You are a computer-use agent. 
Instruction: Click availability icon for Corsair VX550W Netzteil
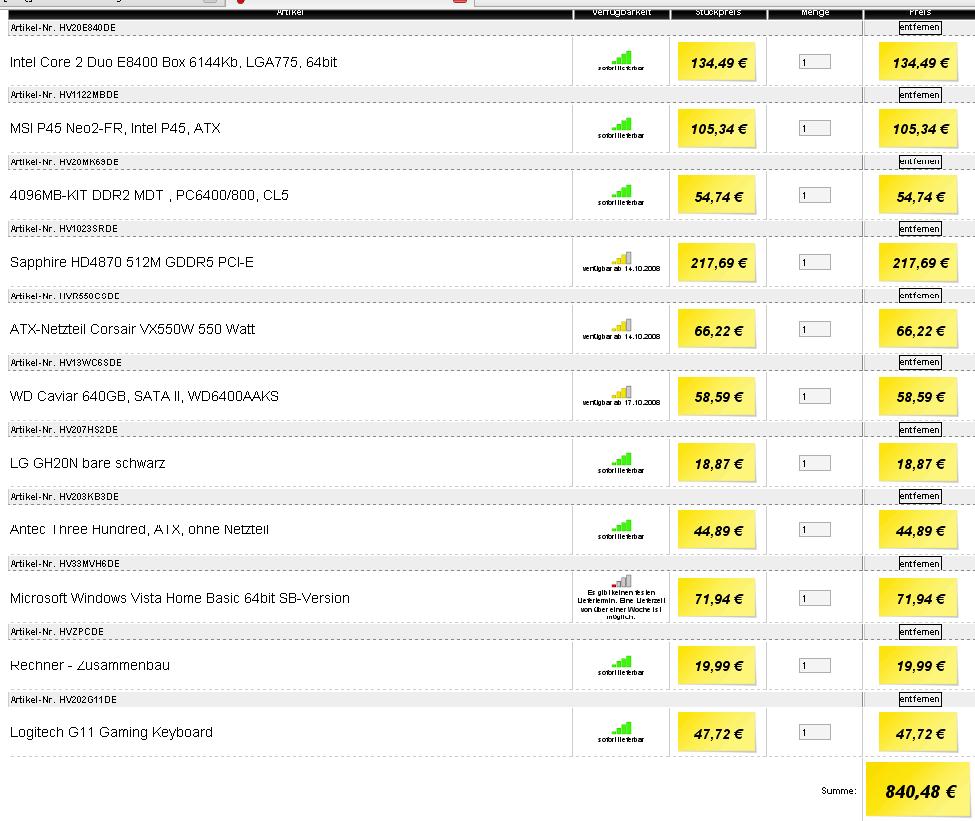(621, 325)
